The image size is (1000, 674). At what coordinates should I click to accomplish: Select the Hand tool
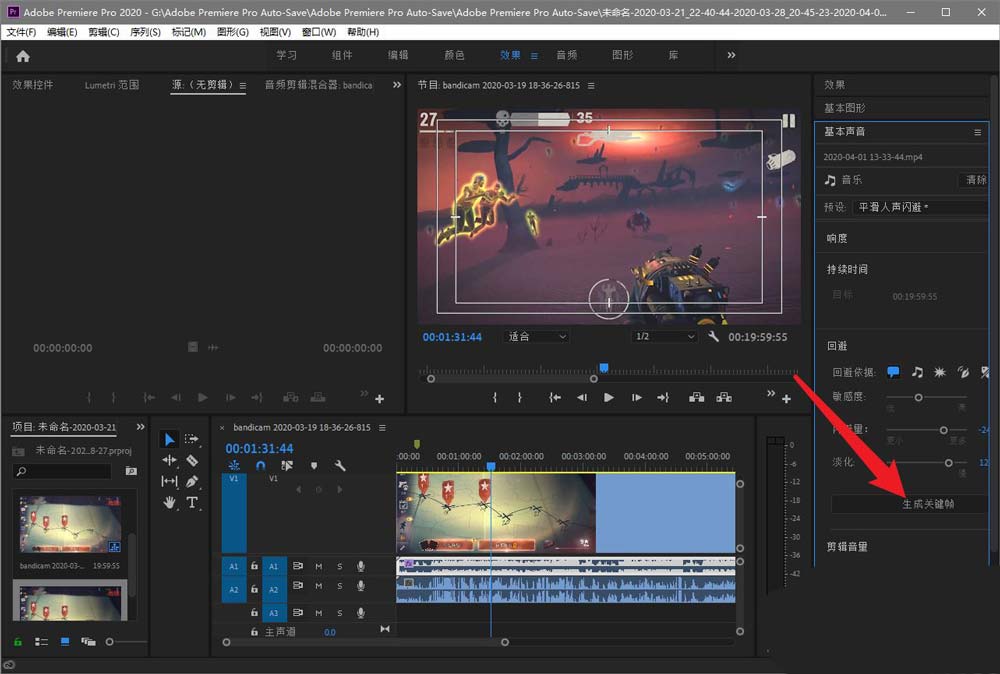(169, 502)
